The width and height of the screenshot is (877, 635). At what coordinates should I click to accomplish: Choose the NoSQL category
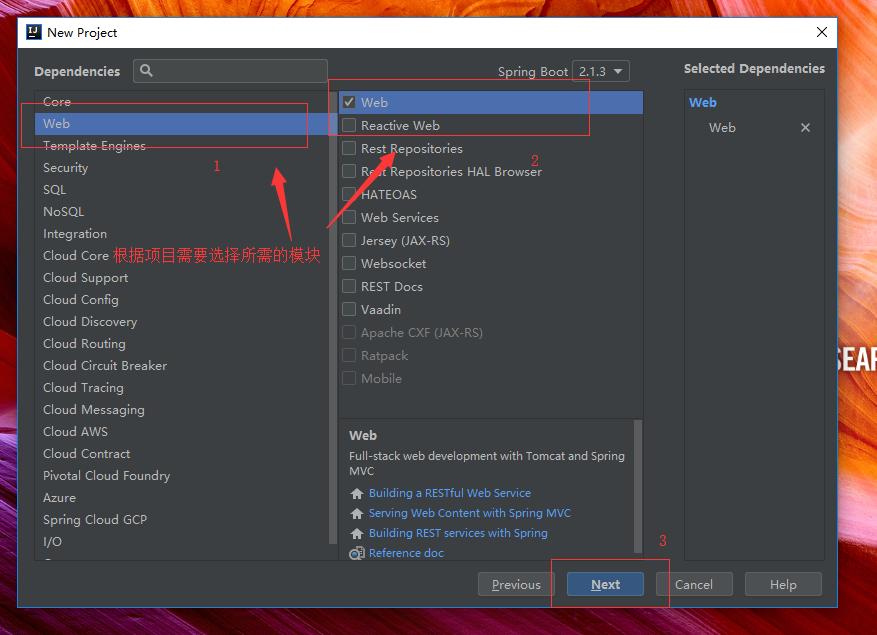(x=182, y=211)
